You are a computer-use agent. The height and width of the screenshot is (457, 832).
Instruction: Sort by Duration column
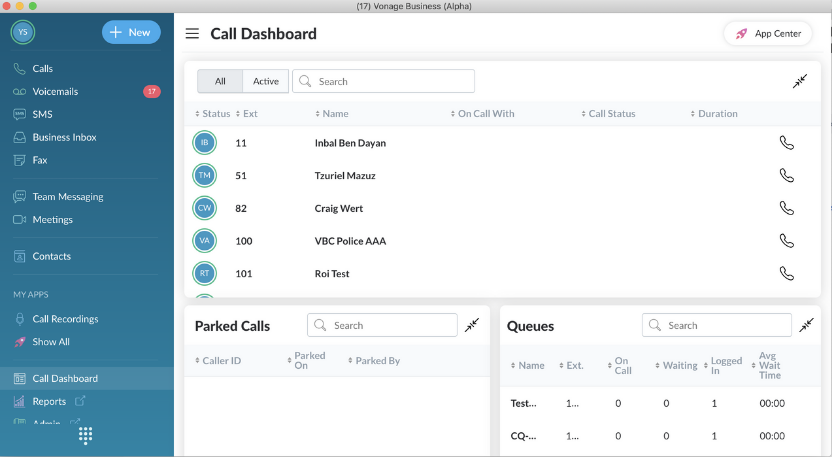click(714, 114)
